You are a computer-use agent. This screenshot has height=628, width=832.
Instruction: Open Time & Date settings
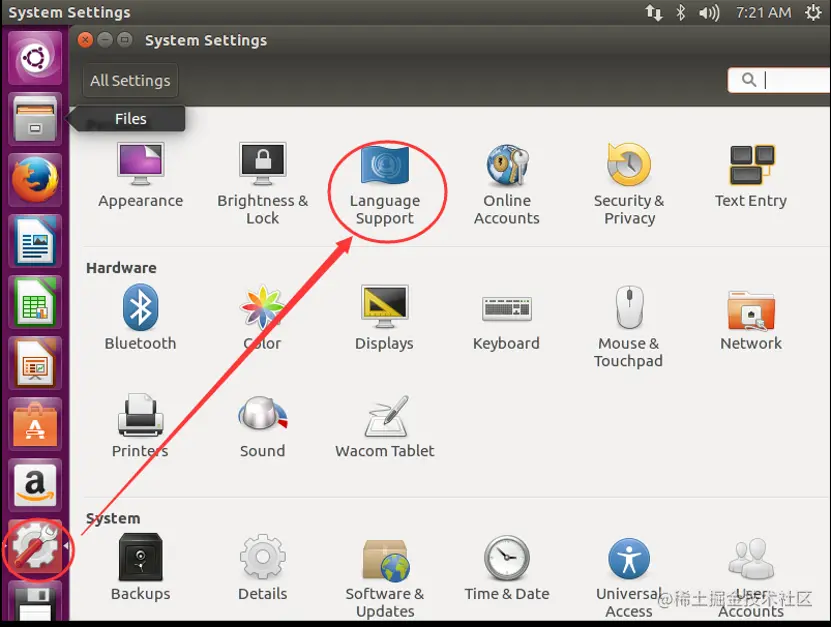tap(507, 568)
